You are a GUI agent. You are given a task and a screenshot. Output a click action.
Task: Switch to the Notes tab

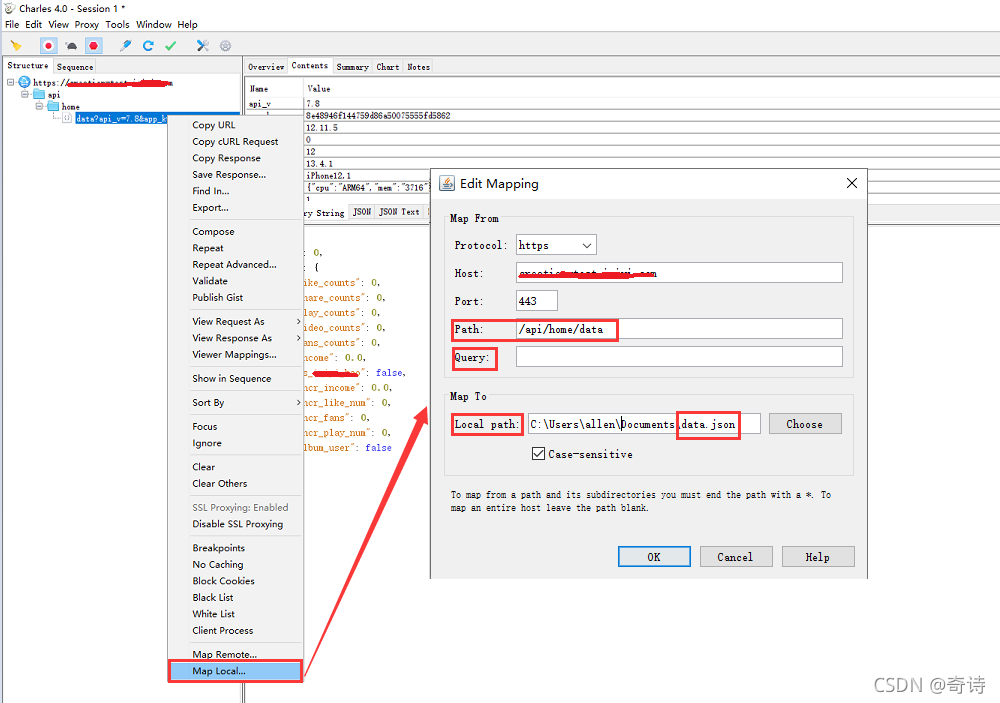pos(418,66)
